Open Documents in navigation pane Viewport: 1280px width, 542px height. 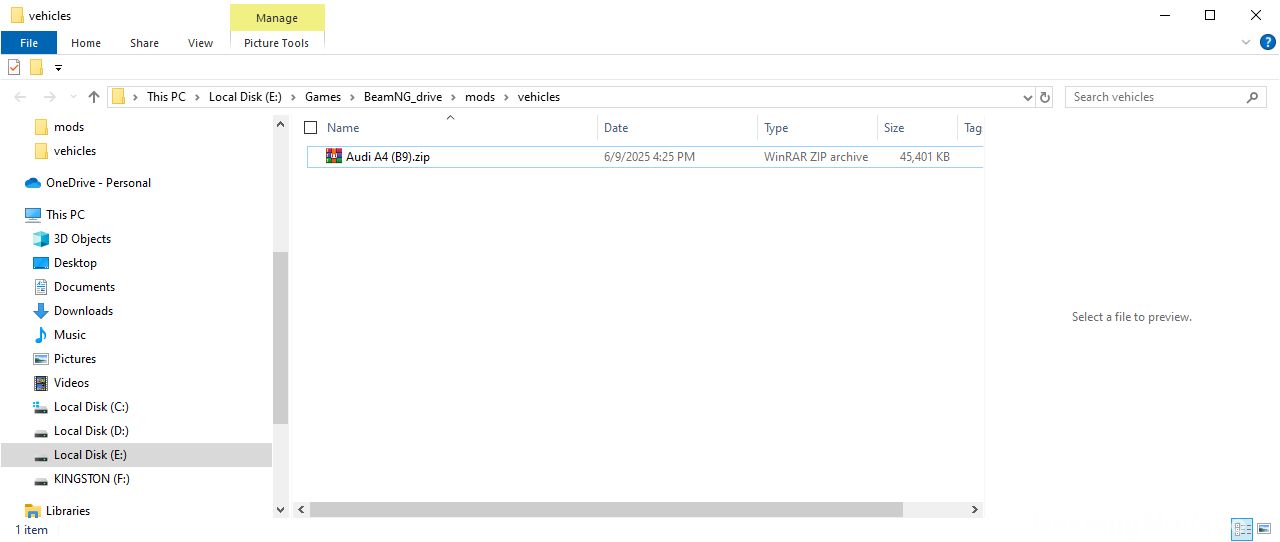click(x=84, y=287)
